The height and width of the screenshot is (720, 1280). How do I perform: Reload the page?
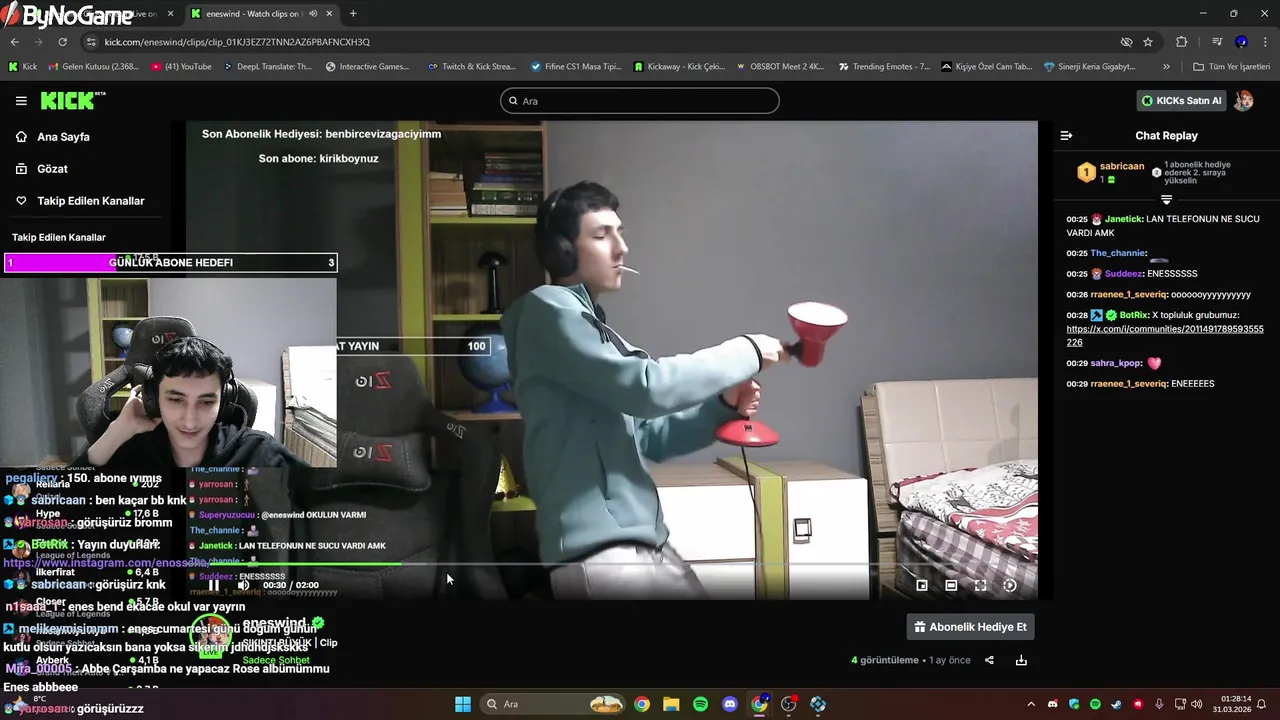[63, 42]
